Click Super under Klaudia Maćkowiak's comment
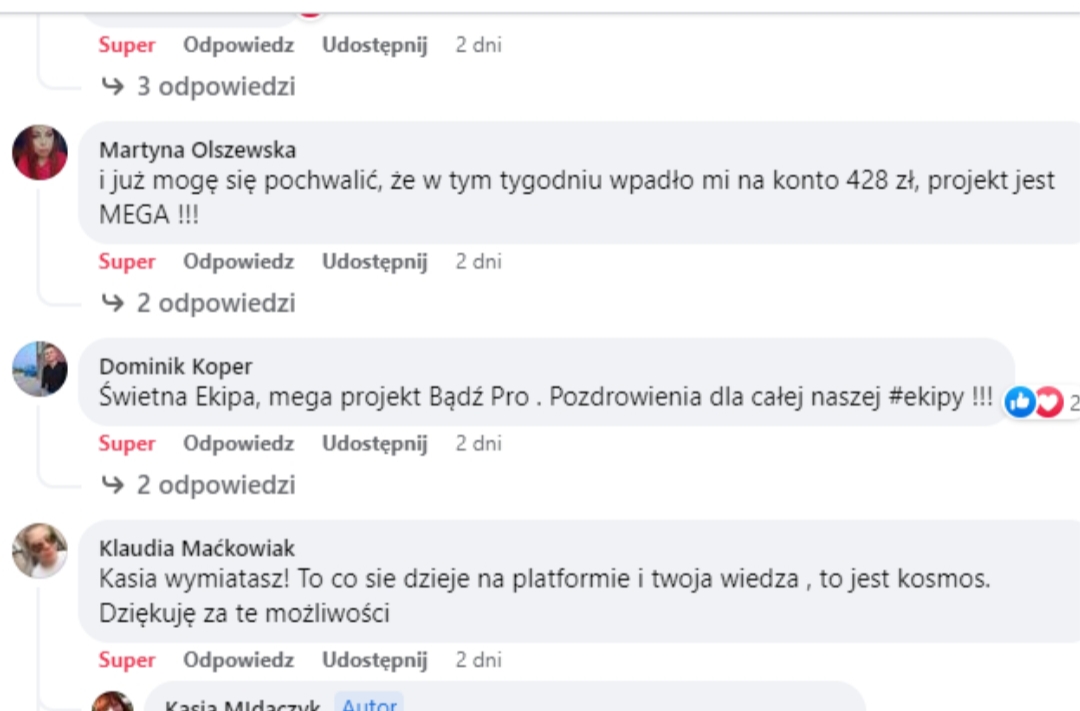This screenshot has height=711, width=1080. coord(127,660)
